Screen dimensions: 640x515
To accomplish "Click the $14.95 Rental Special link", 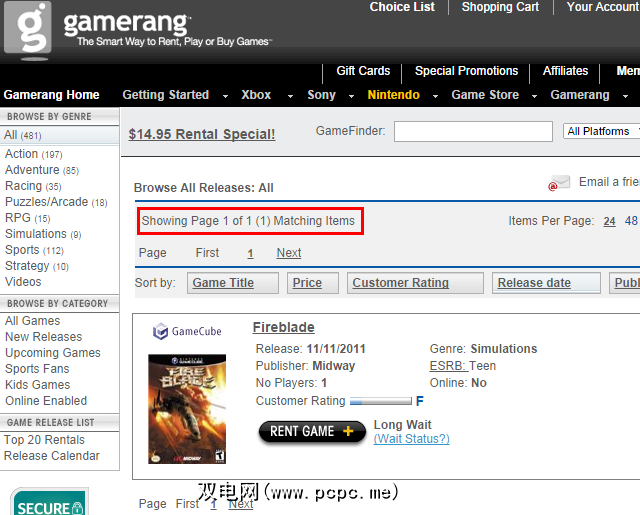I will click(x=202, y=134).
